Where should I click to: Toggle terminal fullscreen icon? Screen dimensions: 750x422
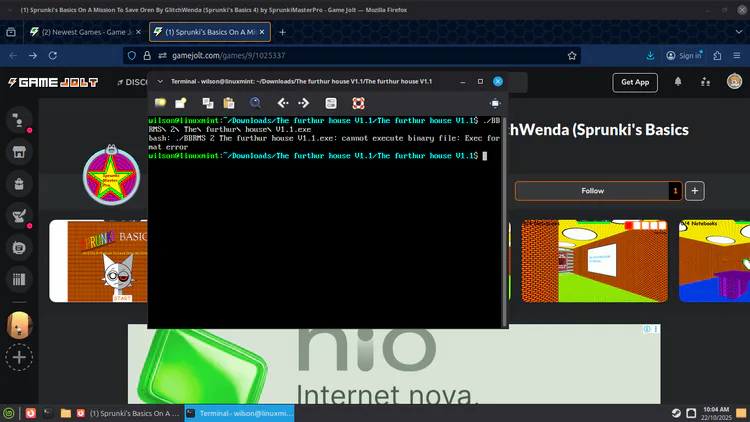495,103
